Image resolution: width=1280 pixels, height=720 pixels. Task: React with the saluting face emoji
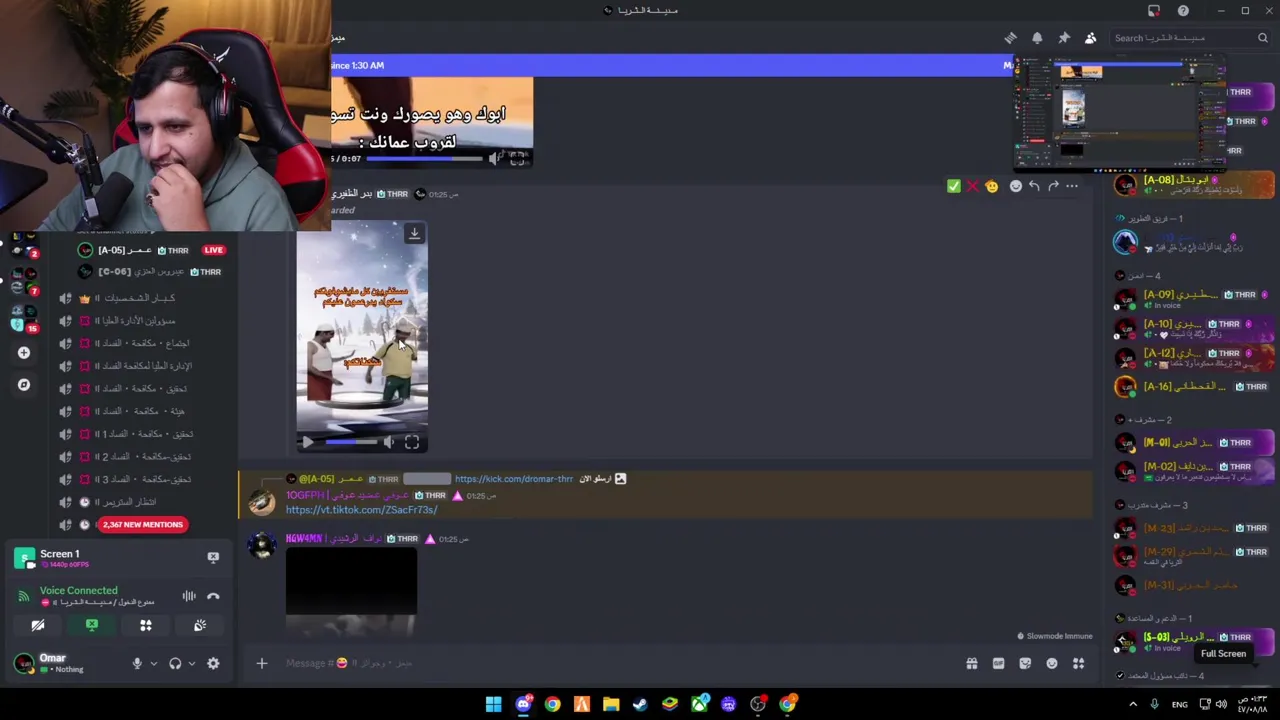(991, 186)
